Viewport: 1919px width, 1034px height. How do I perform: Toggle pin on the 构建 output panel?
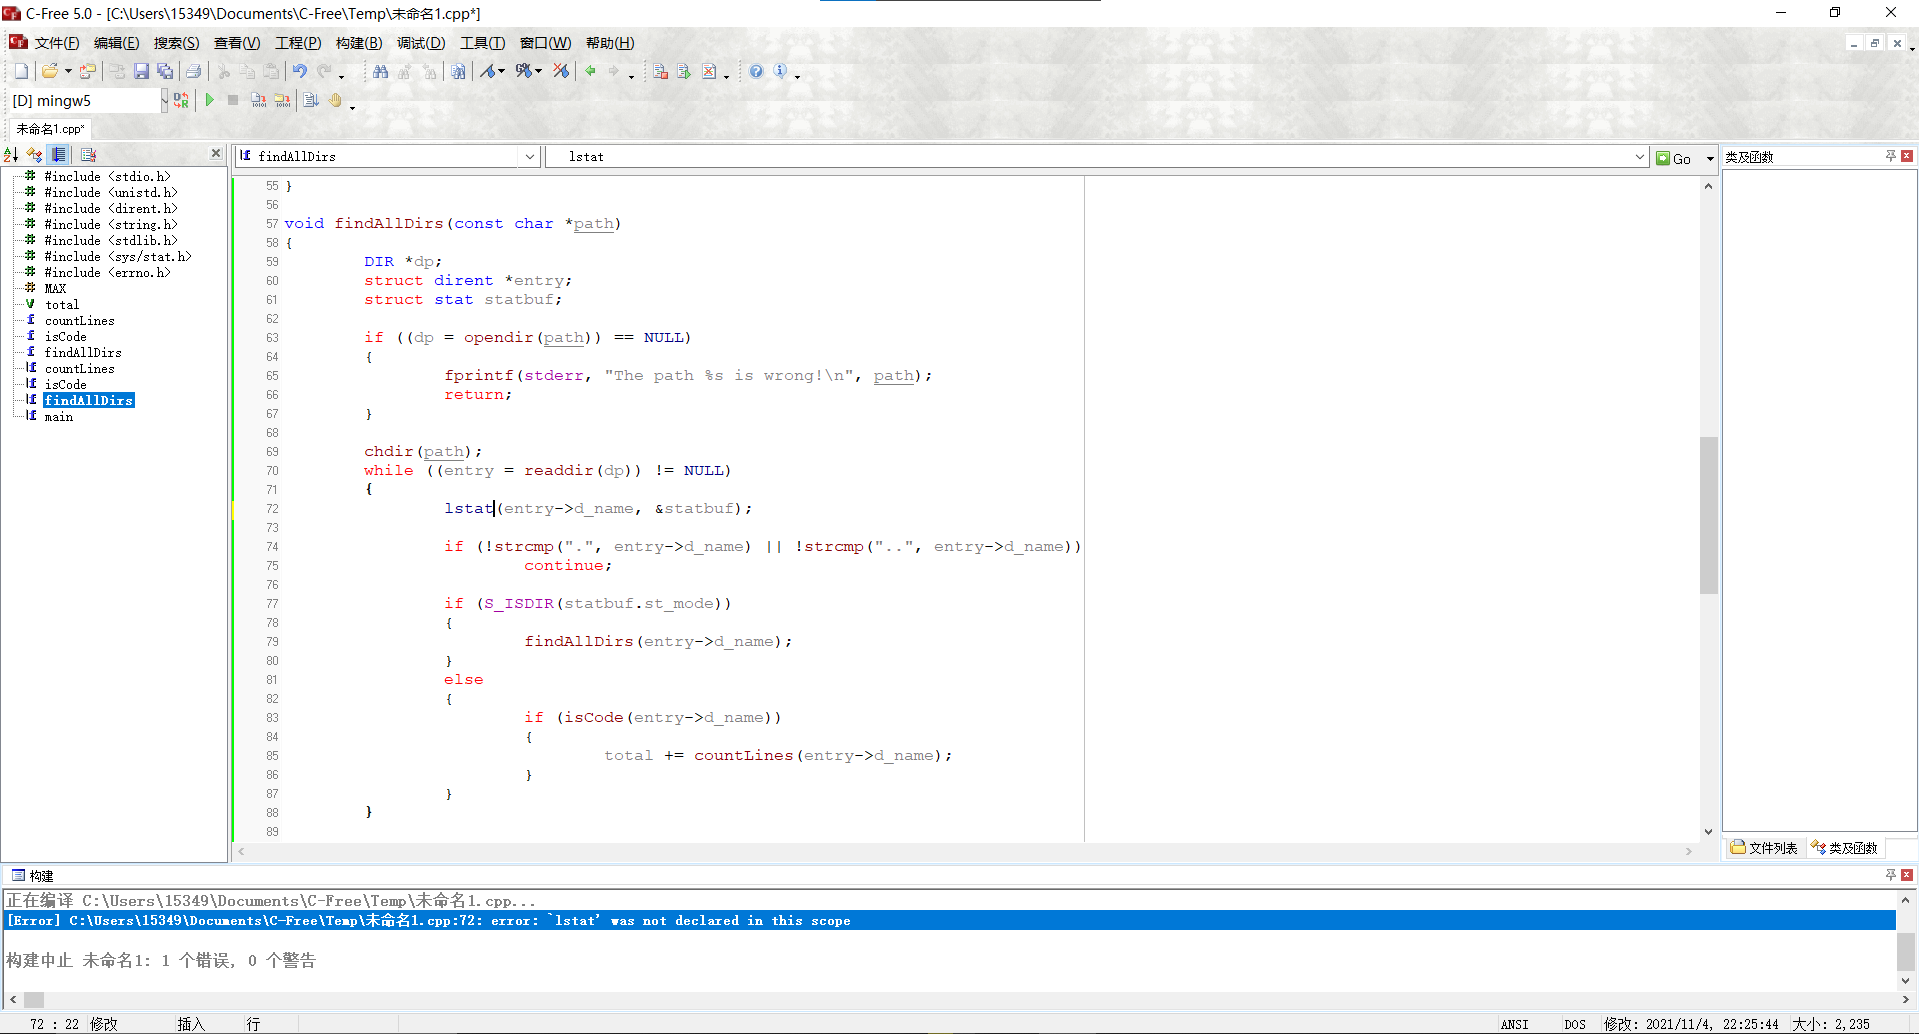(1890, 875)
